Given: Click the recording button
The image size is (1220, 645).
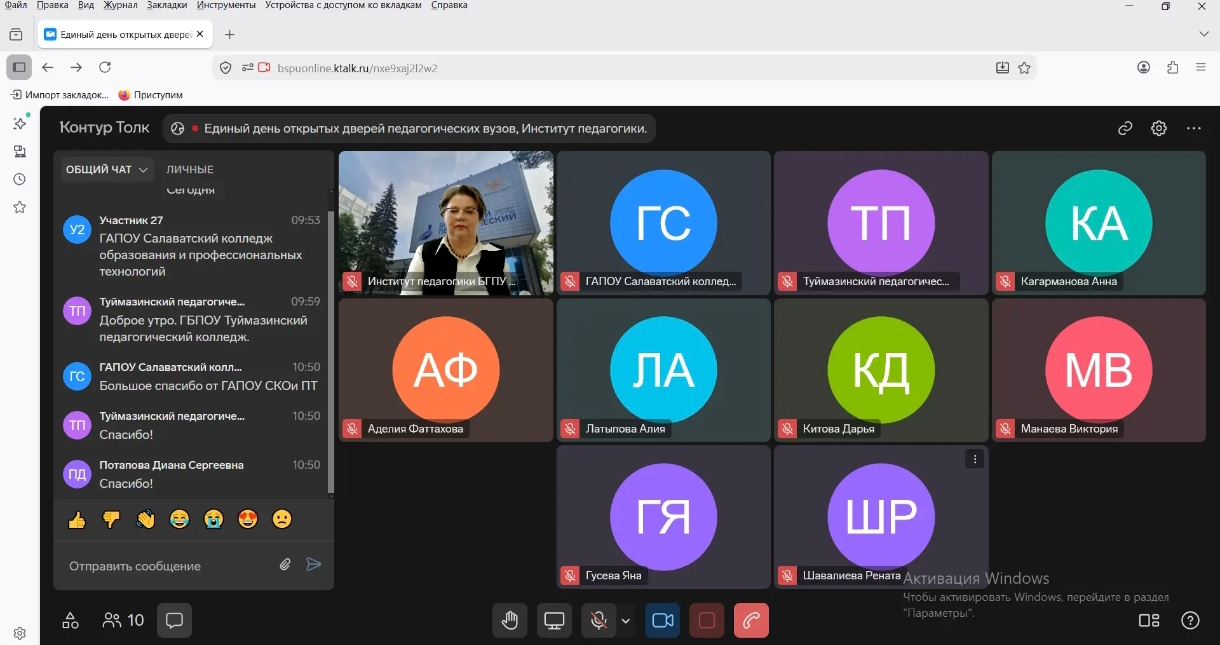Looking at the screenshot, I should tap(707, 620).
